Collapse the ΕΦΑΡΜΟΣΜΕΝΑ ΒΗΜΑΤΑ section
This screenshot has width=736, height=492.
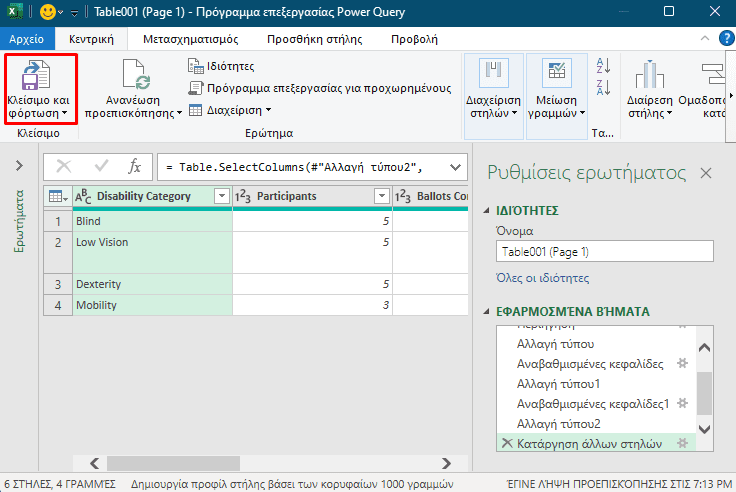[x=486, y=311]
